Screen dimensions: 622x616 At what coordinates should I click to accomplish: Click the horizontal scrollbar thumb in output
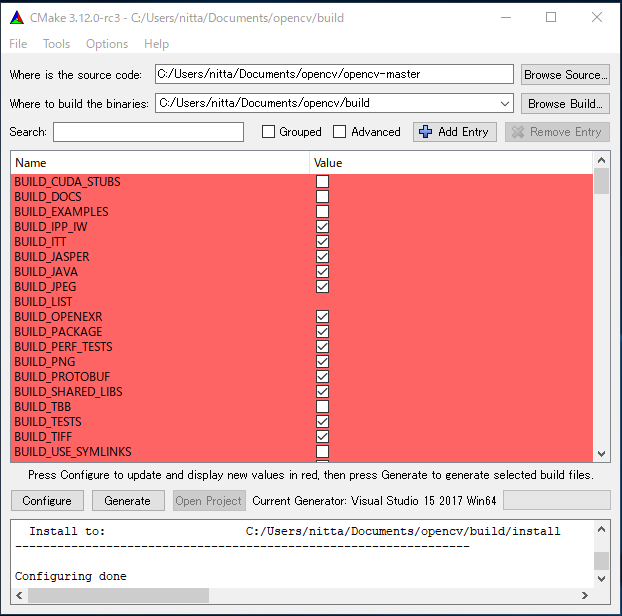coord(119,595)
